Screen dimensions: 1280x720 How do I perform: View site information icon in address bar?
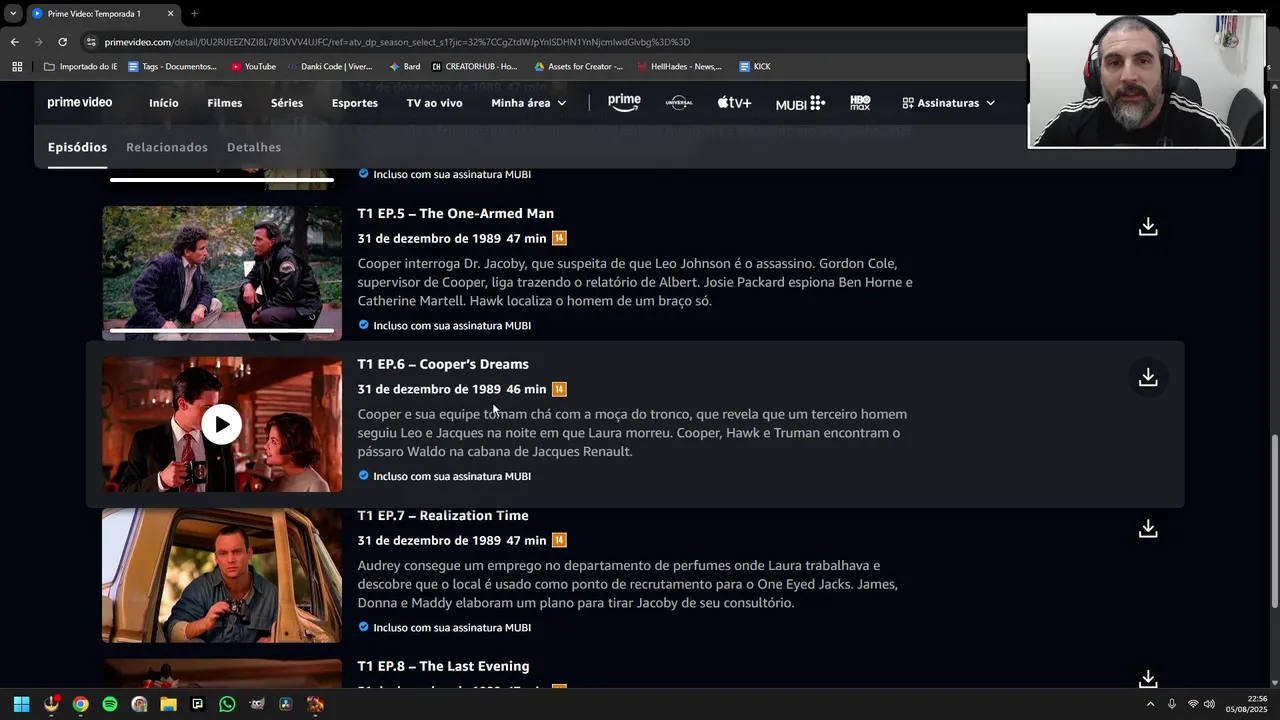pos(91,42)
